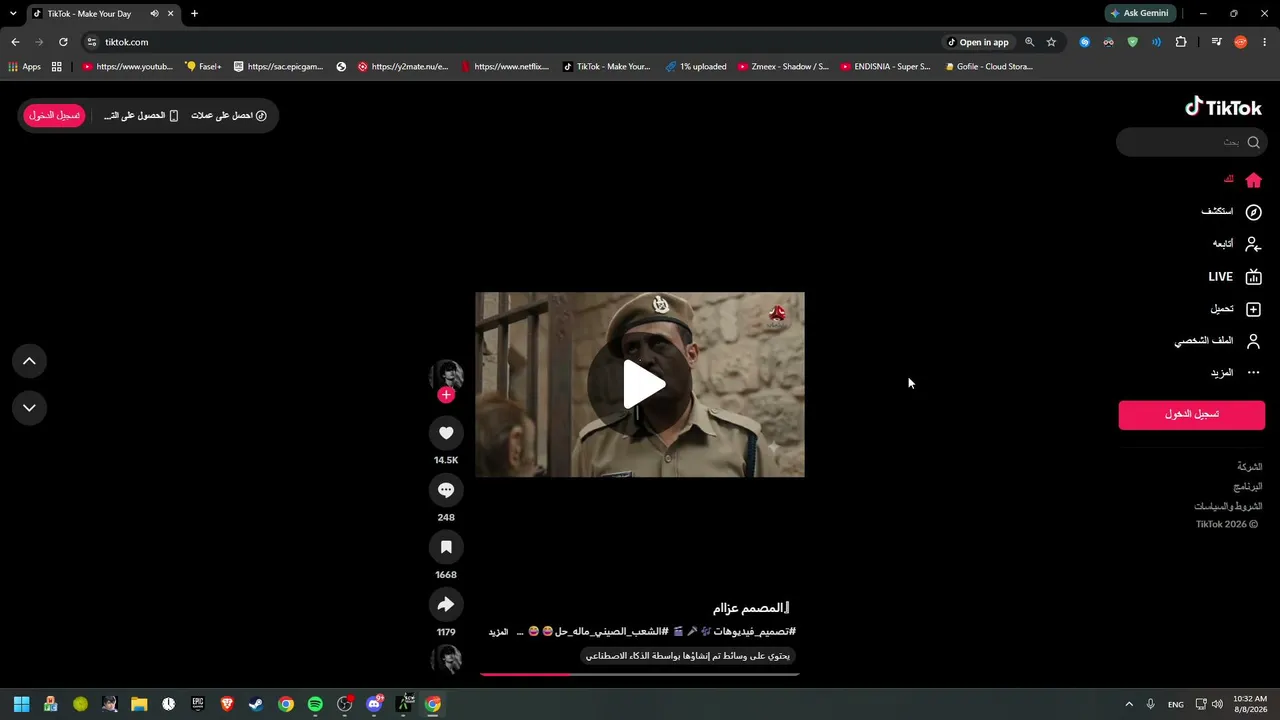The height and width of the screenshot is (720, 1280).
Task: Focus the TikTok search field
Action: pos(1191,142)
